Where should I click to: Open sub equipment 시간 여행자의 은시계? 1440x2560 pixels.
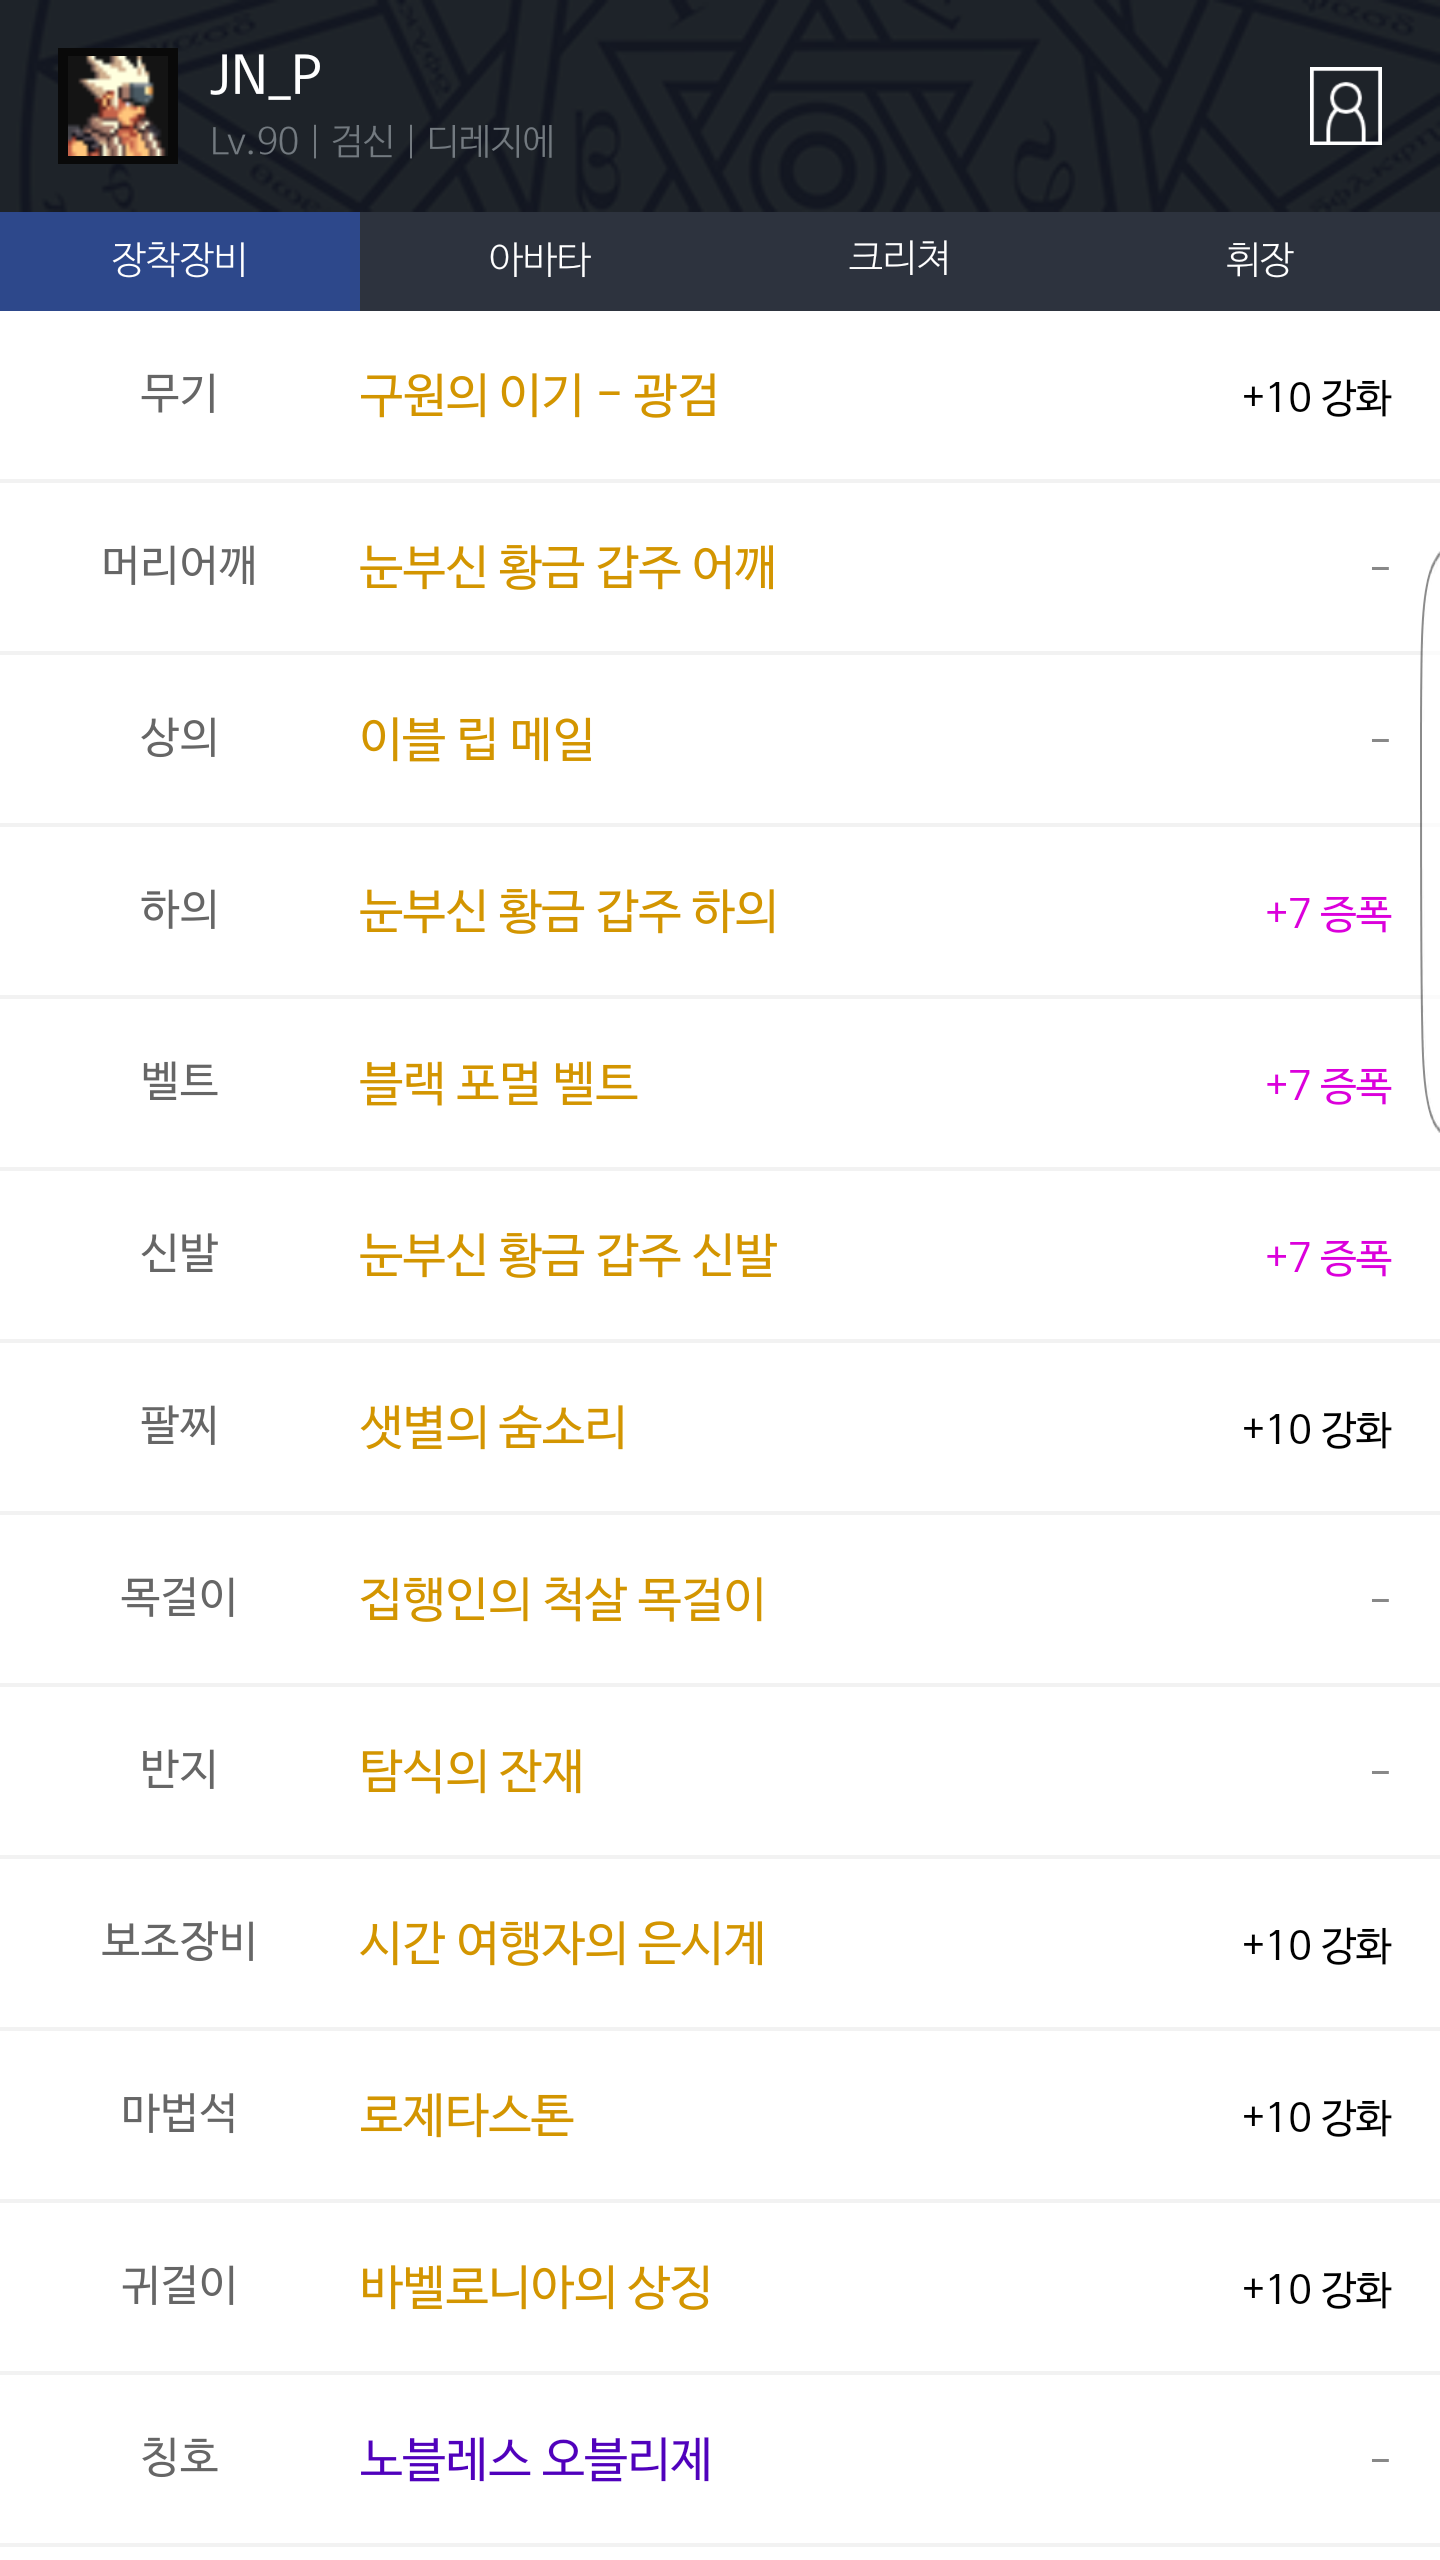[x=562, y=1943]
